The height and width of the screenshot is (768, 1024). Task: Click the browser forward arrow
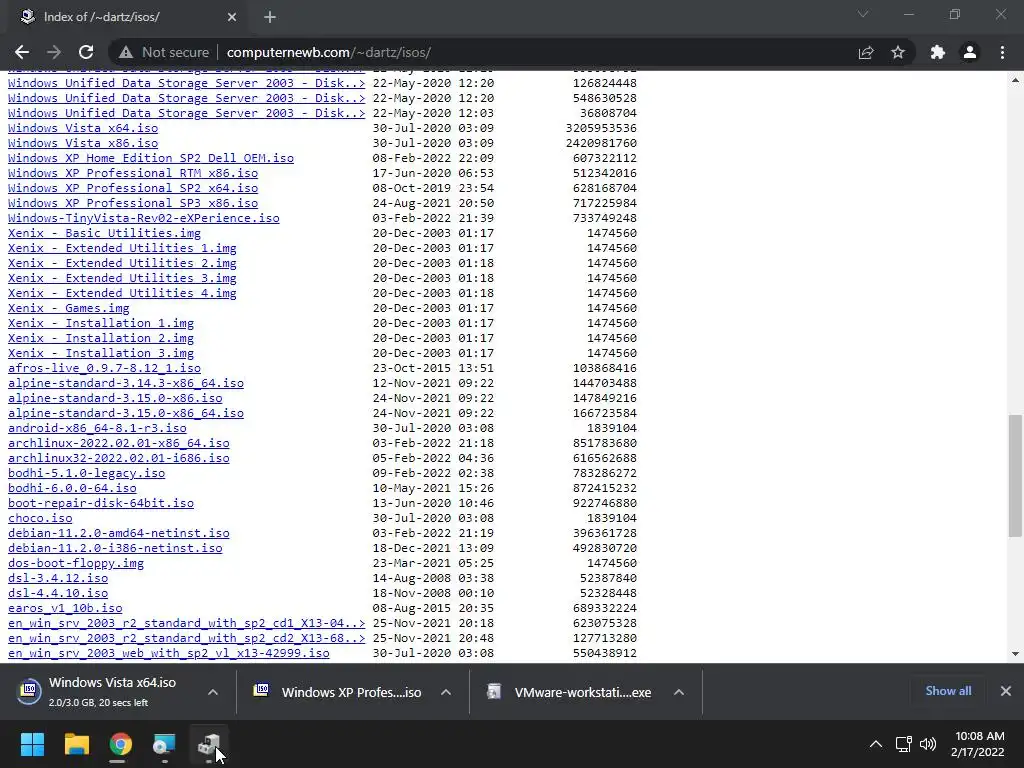coord(54,52)
